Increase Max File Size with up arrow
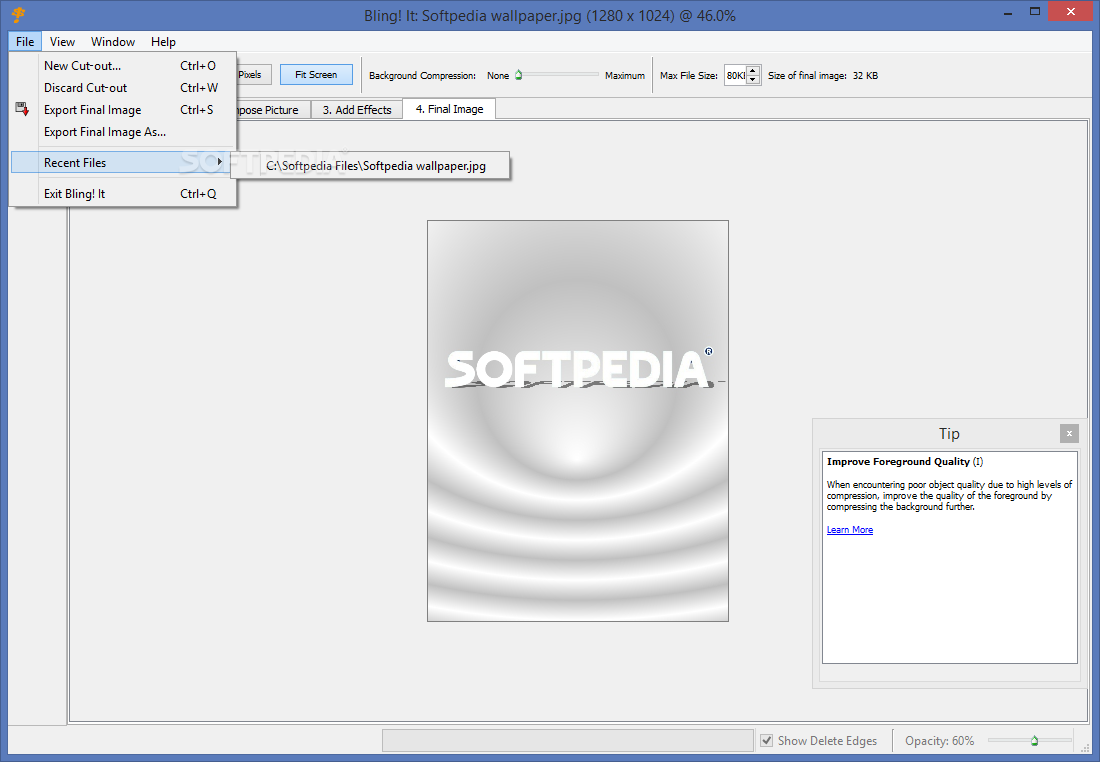The image size is (1100, 762). [x=753, y=70]
